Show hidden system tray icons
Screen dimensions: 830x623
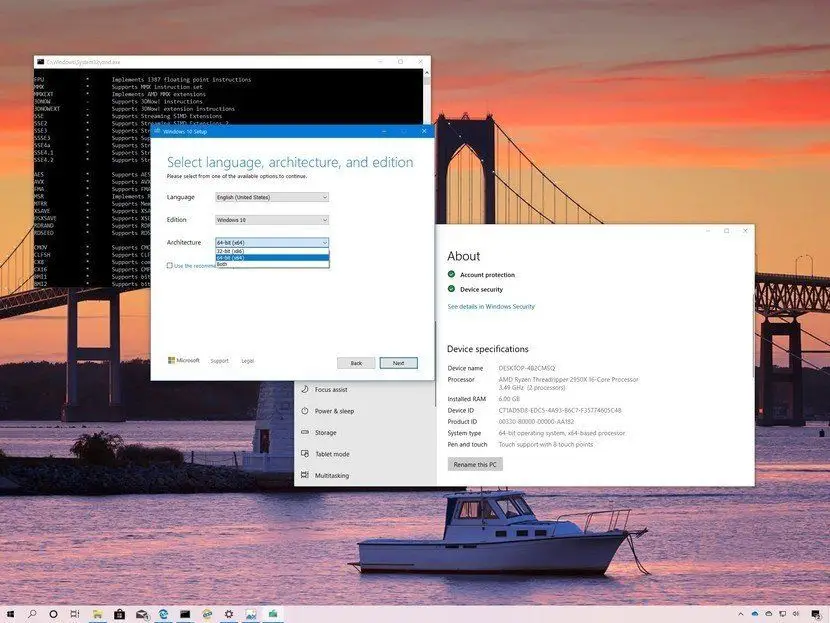coord(741,615)
